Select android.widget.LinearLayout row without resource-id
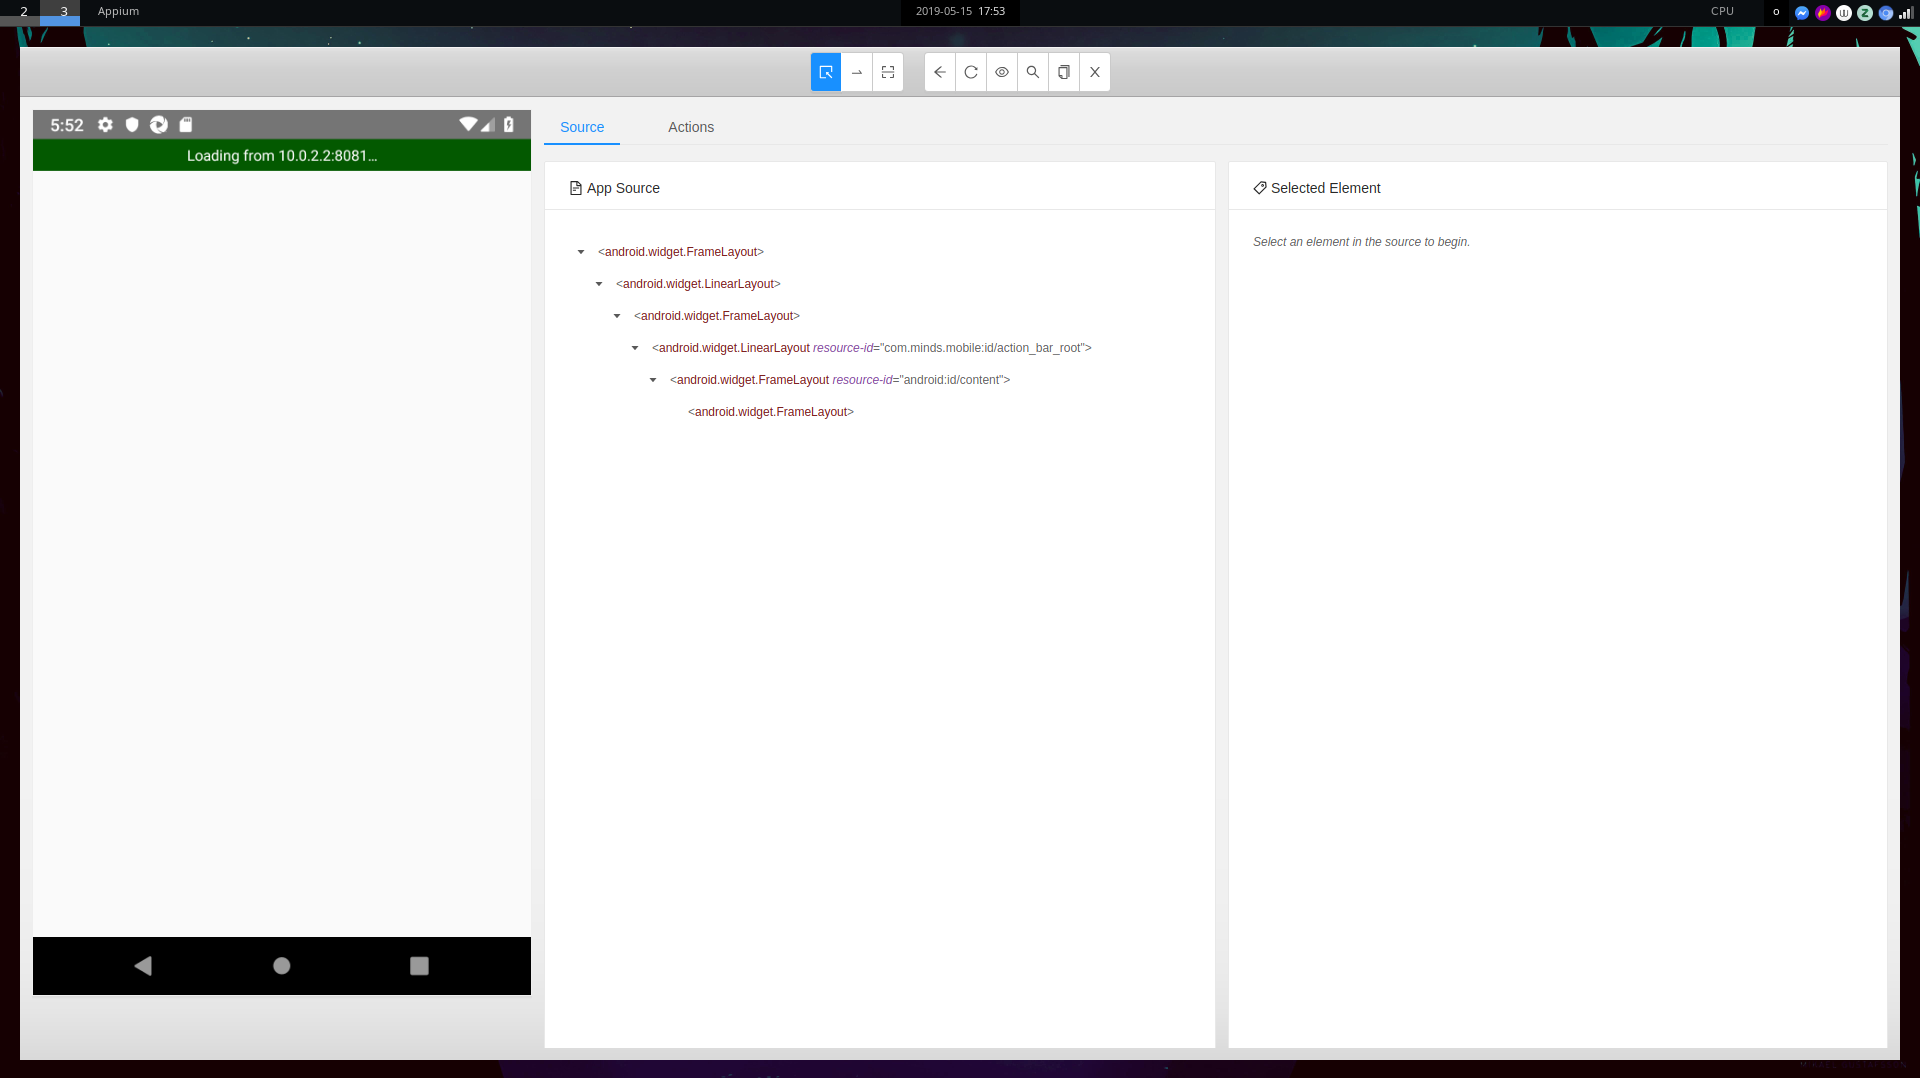 [698, 284]
